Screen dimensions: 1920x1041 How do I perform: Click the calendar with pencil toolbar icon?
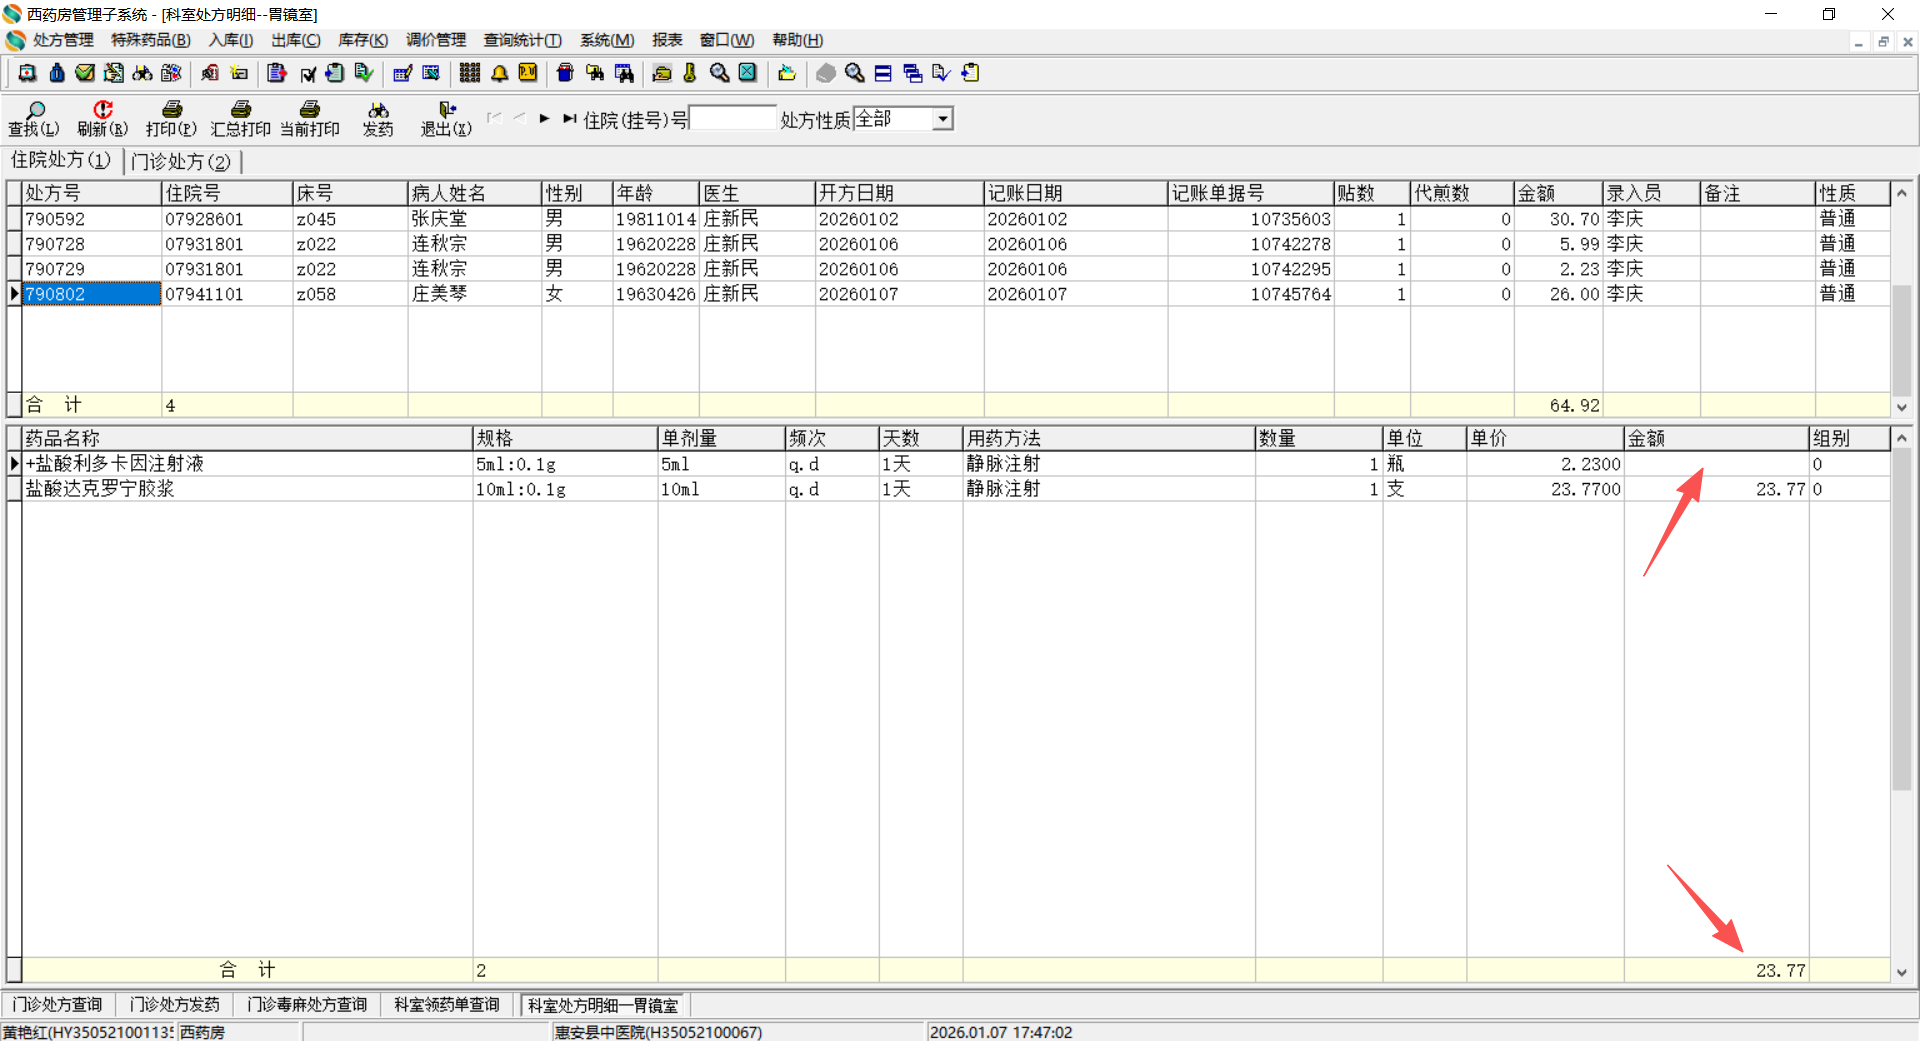point(403,73)
